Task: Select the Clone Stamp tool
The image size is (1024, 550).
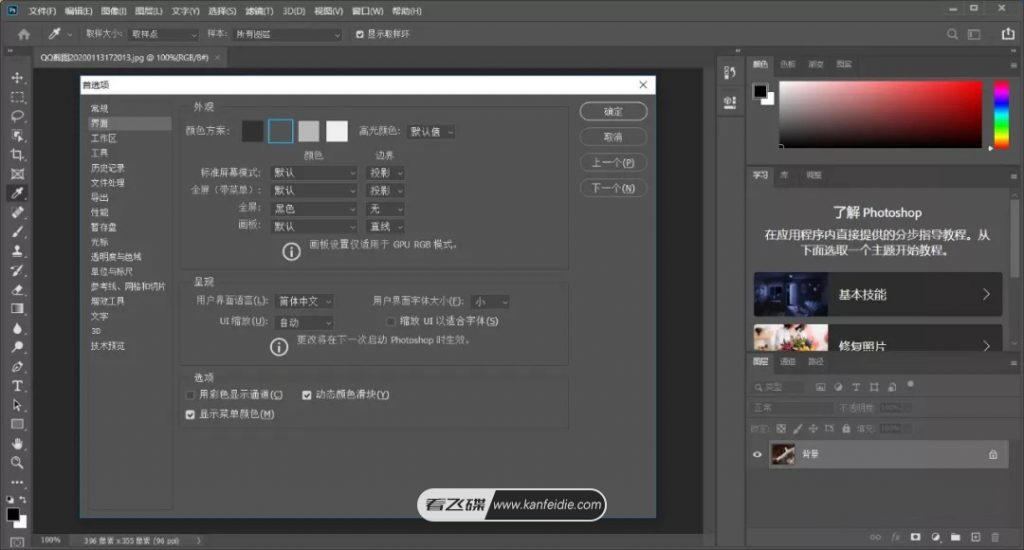Action: 18,251
